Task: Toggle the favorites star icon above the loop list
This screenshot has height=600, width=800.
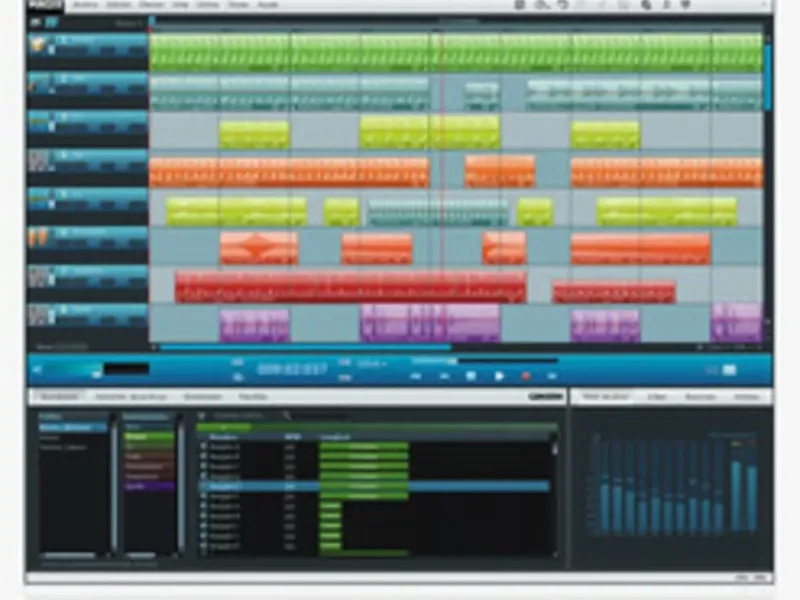Action: coord(201,416)
